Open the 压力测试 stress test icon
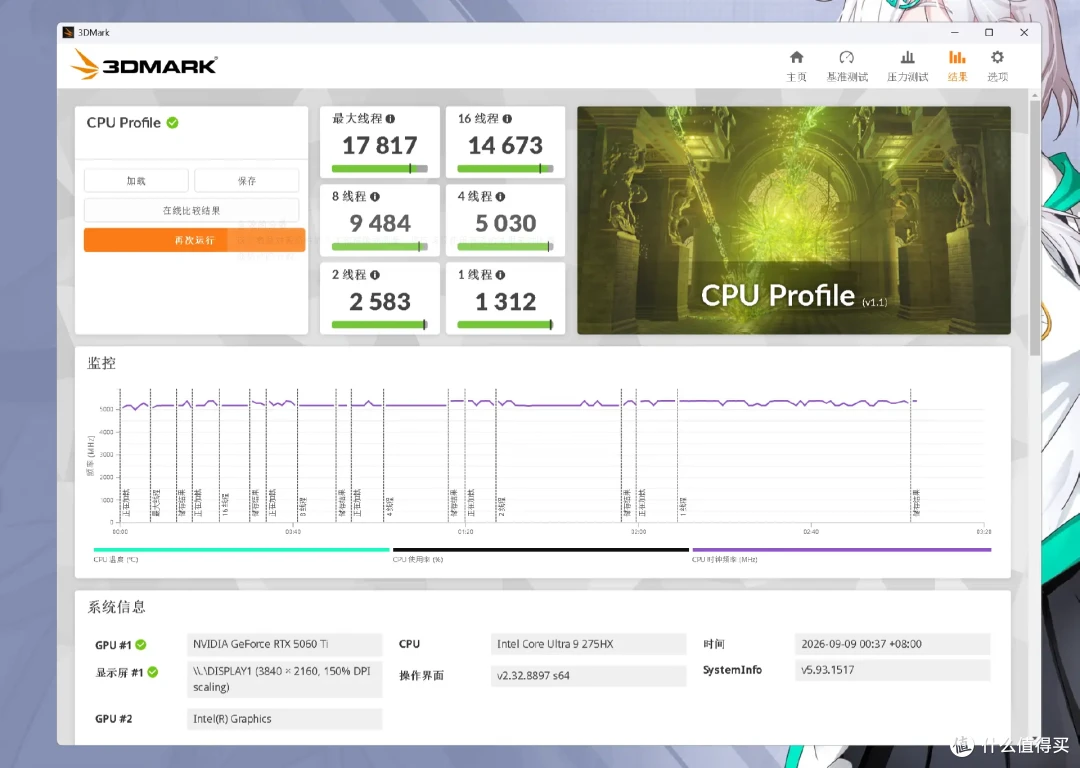The height and width of the screenshot is (768, 1080). click(x=908, y=57)
